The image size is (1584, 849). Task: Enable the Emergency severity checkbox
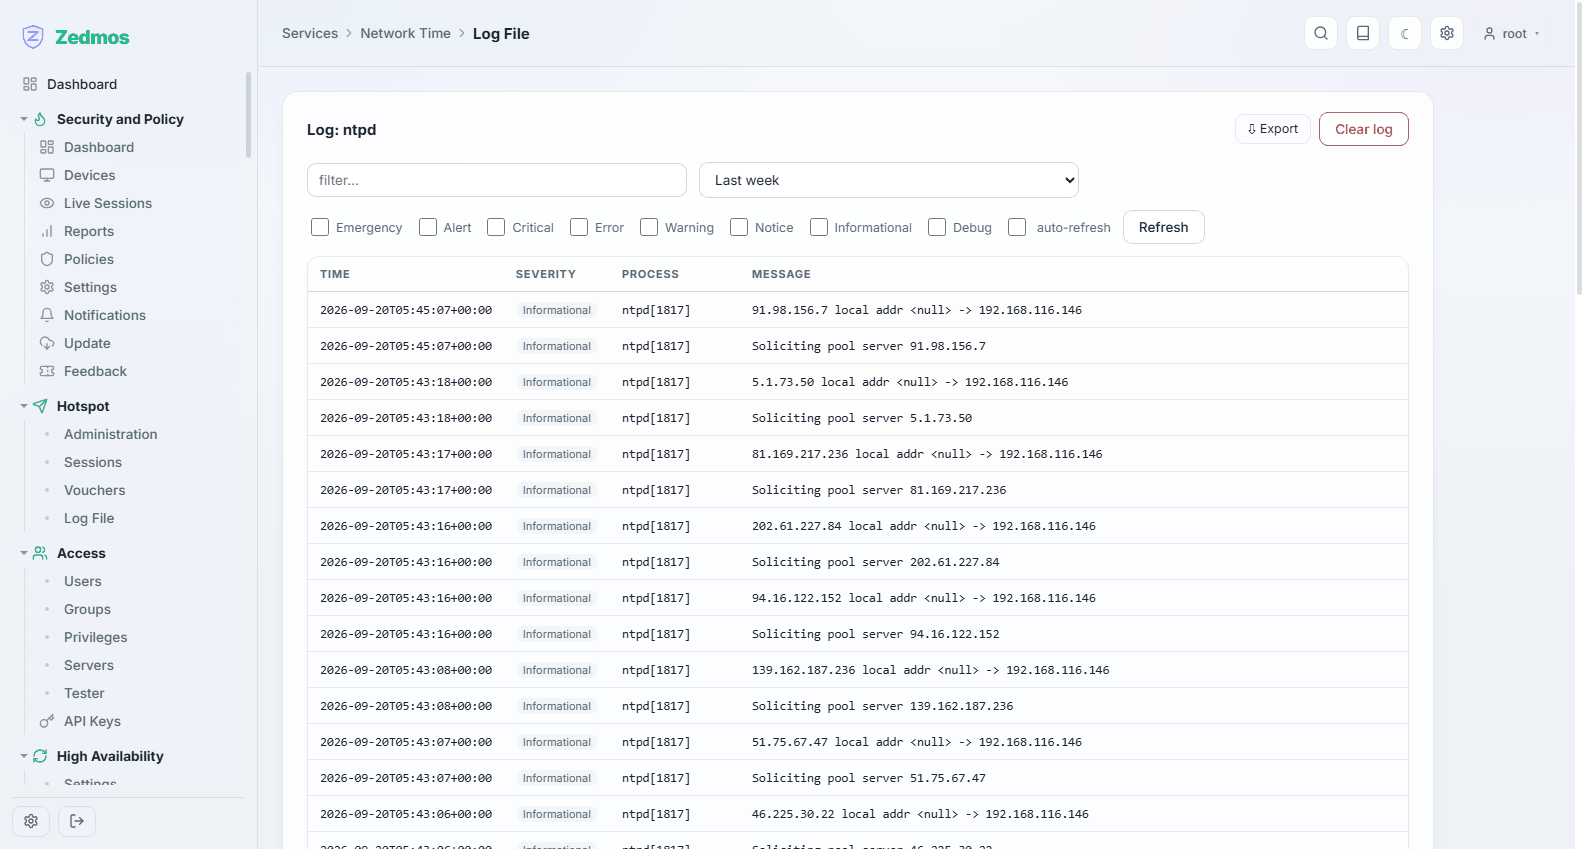click(x=320, y=227)
